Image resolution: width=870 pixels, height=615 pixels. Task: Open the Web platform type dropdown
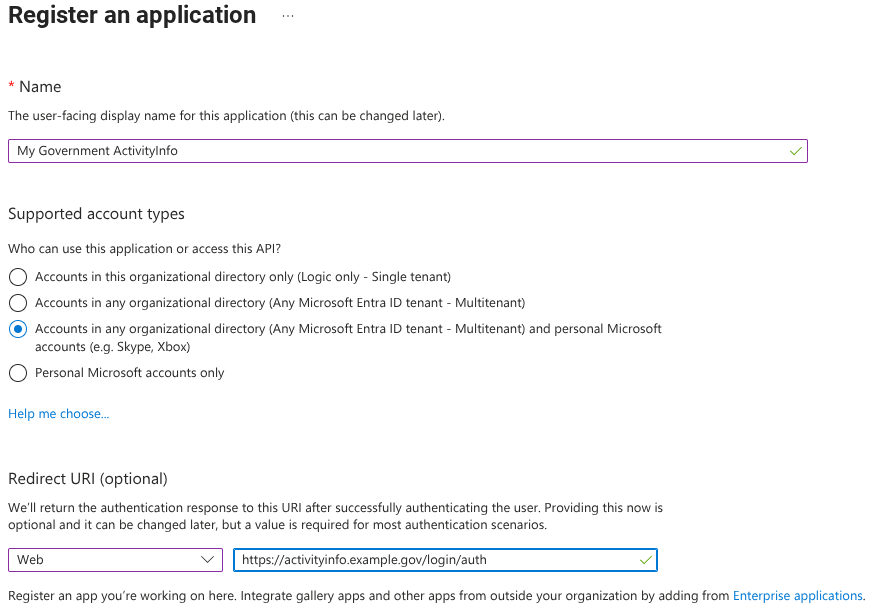pyautogui.click(x=115, y=560)
